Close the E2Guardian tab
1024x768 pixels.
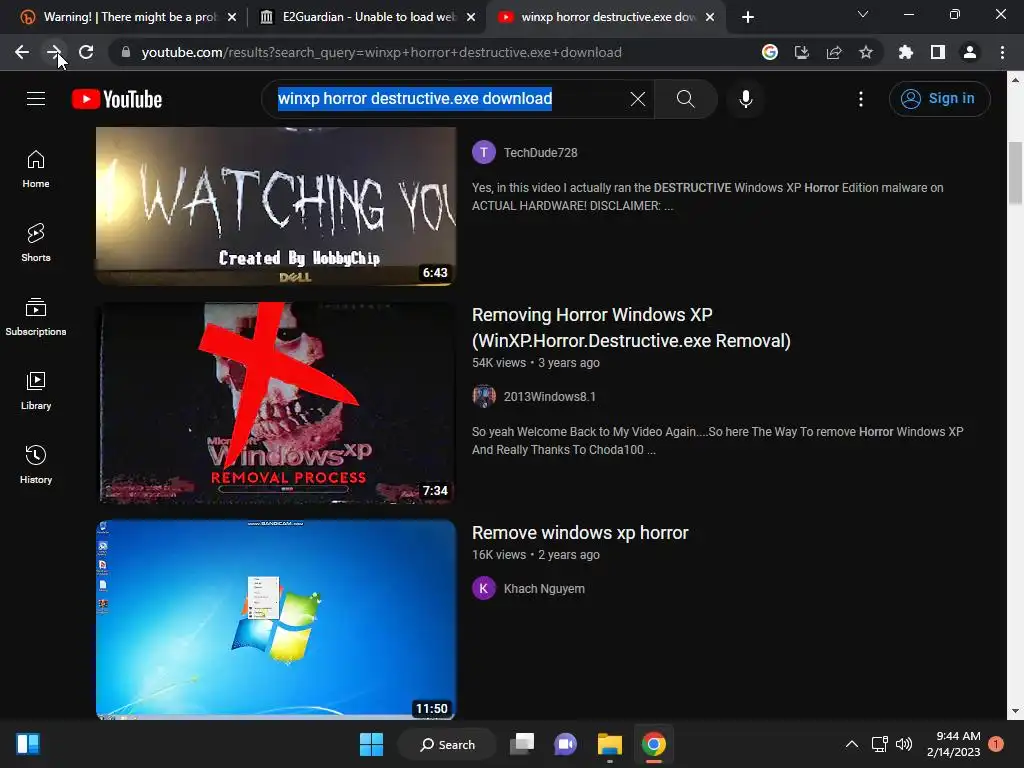[x=471, y=17]
